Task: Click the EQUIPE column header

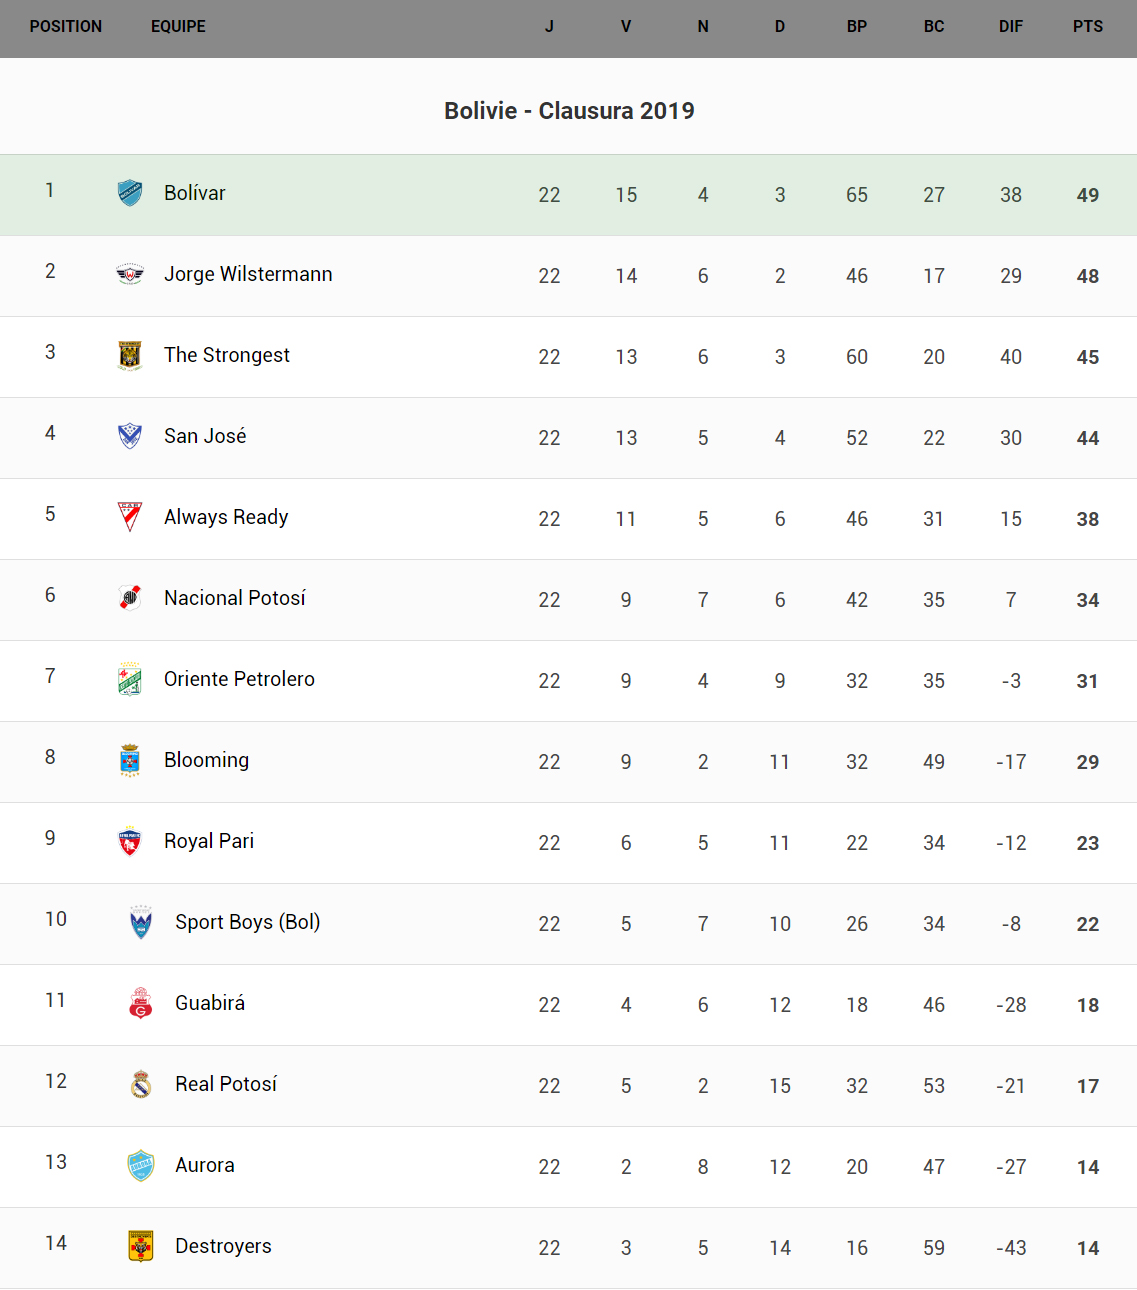Action: coord(178,27)
